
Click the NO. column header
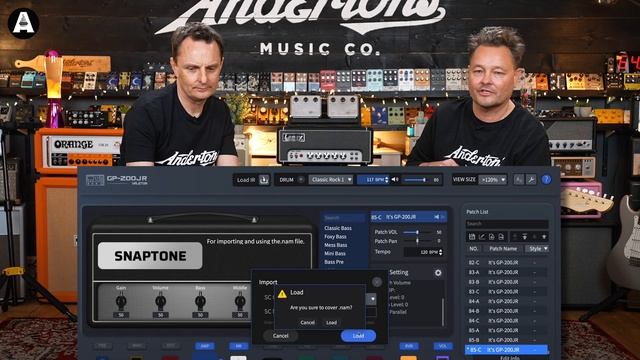point(473,249)
